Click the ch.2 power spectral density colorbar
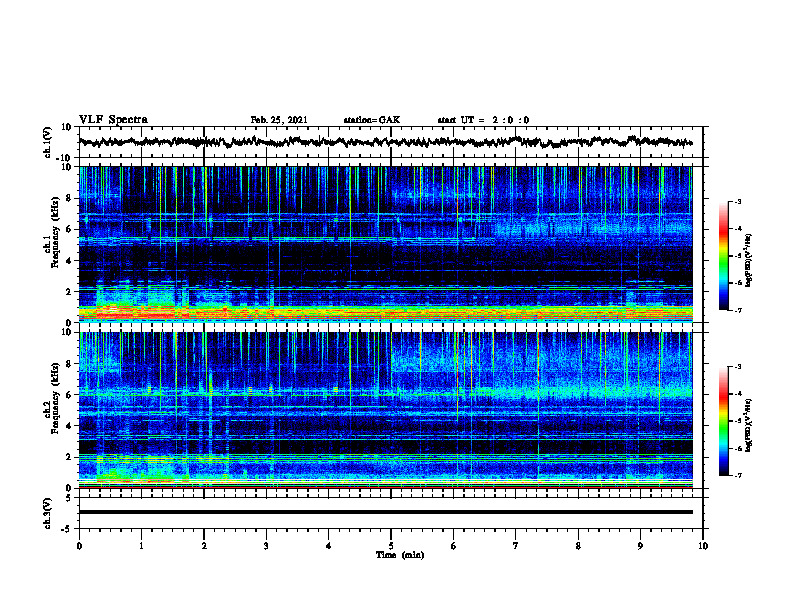Viewport: 792px width, 612px height. pyautogui.click(x=723, y=421)
